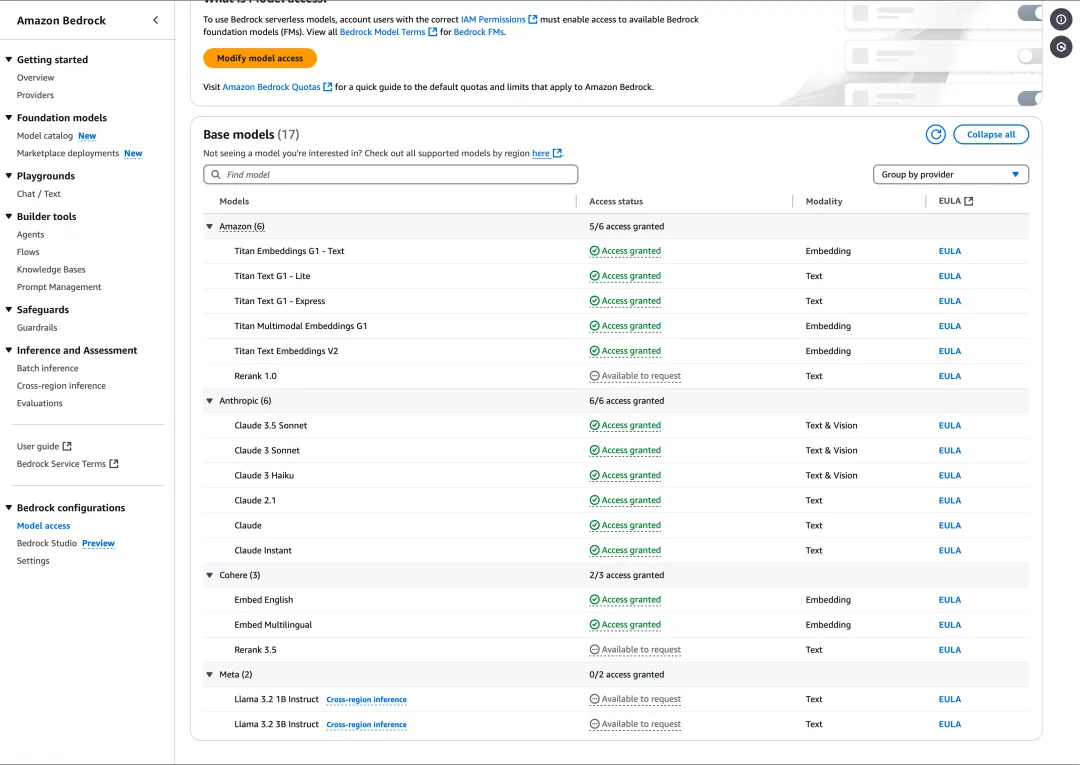The image size is (1080, 765).
Task: Open the Info panel icon top right
Action: point(1060,18)
